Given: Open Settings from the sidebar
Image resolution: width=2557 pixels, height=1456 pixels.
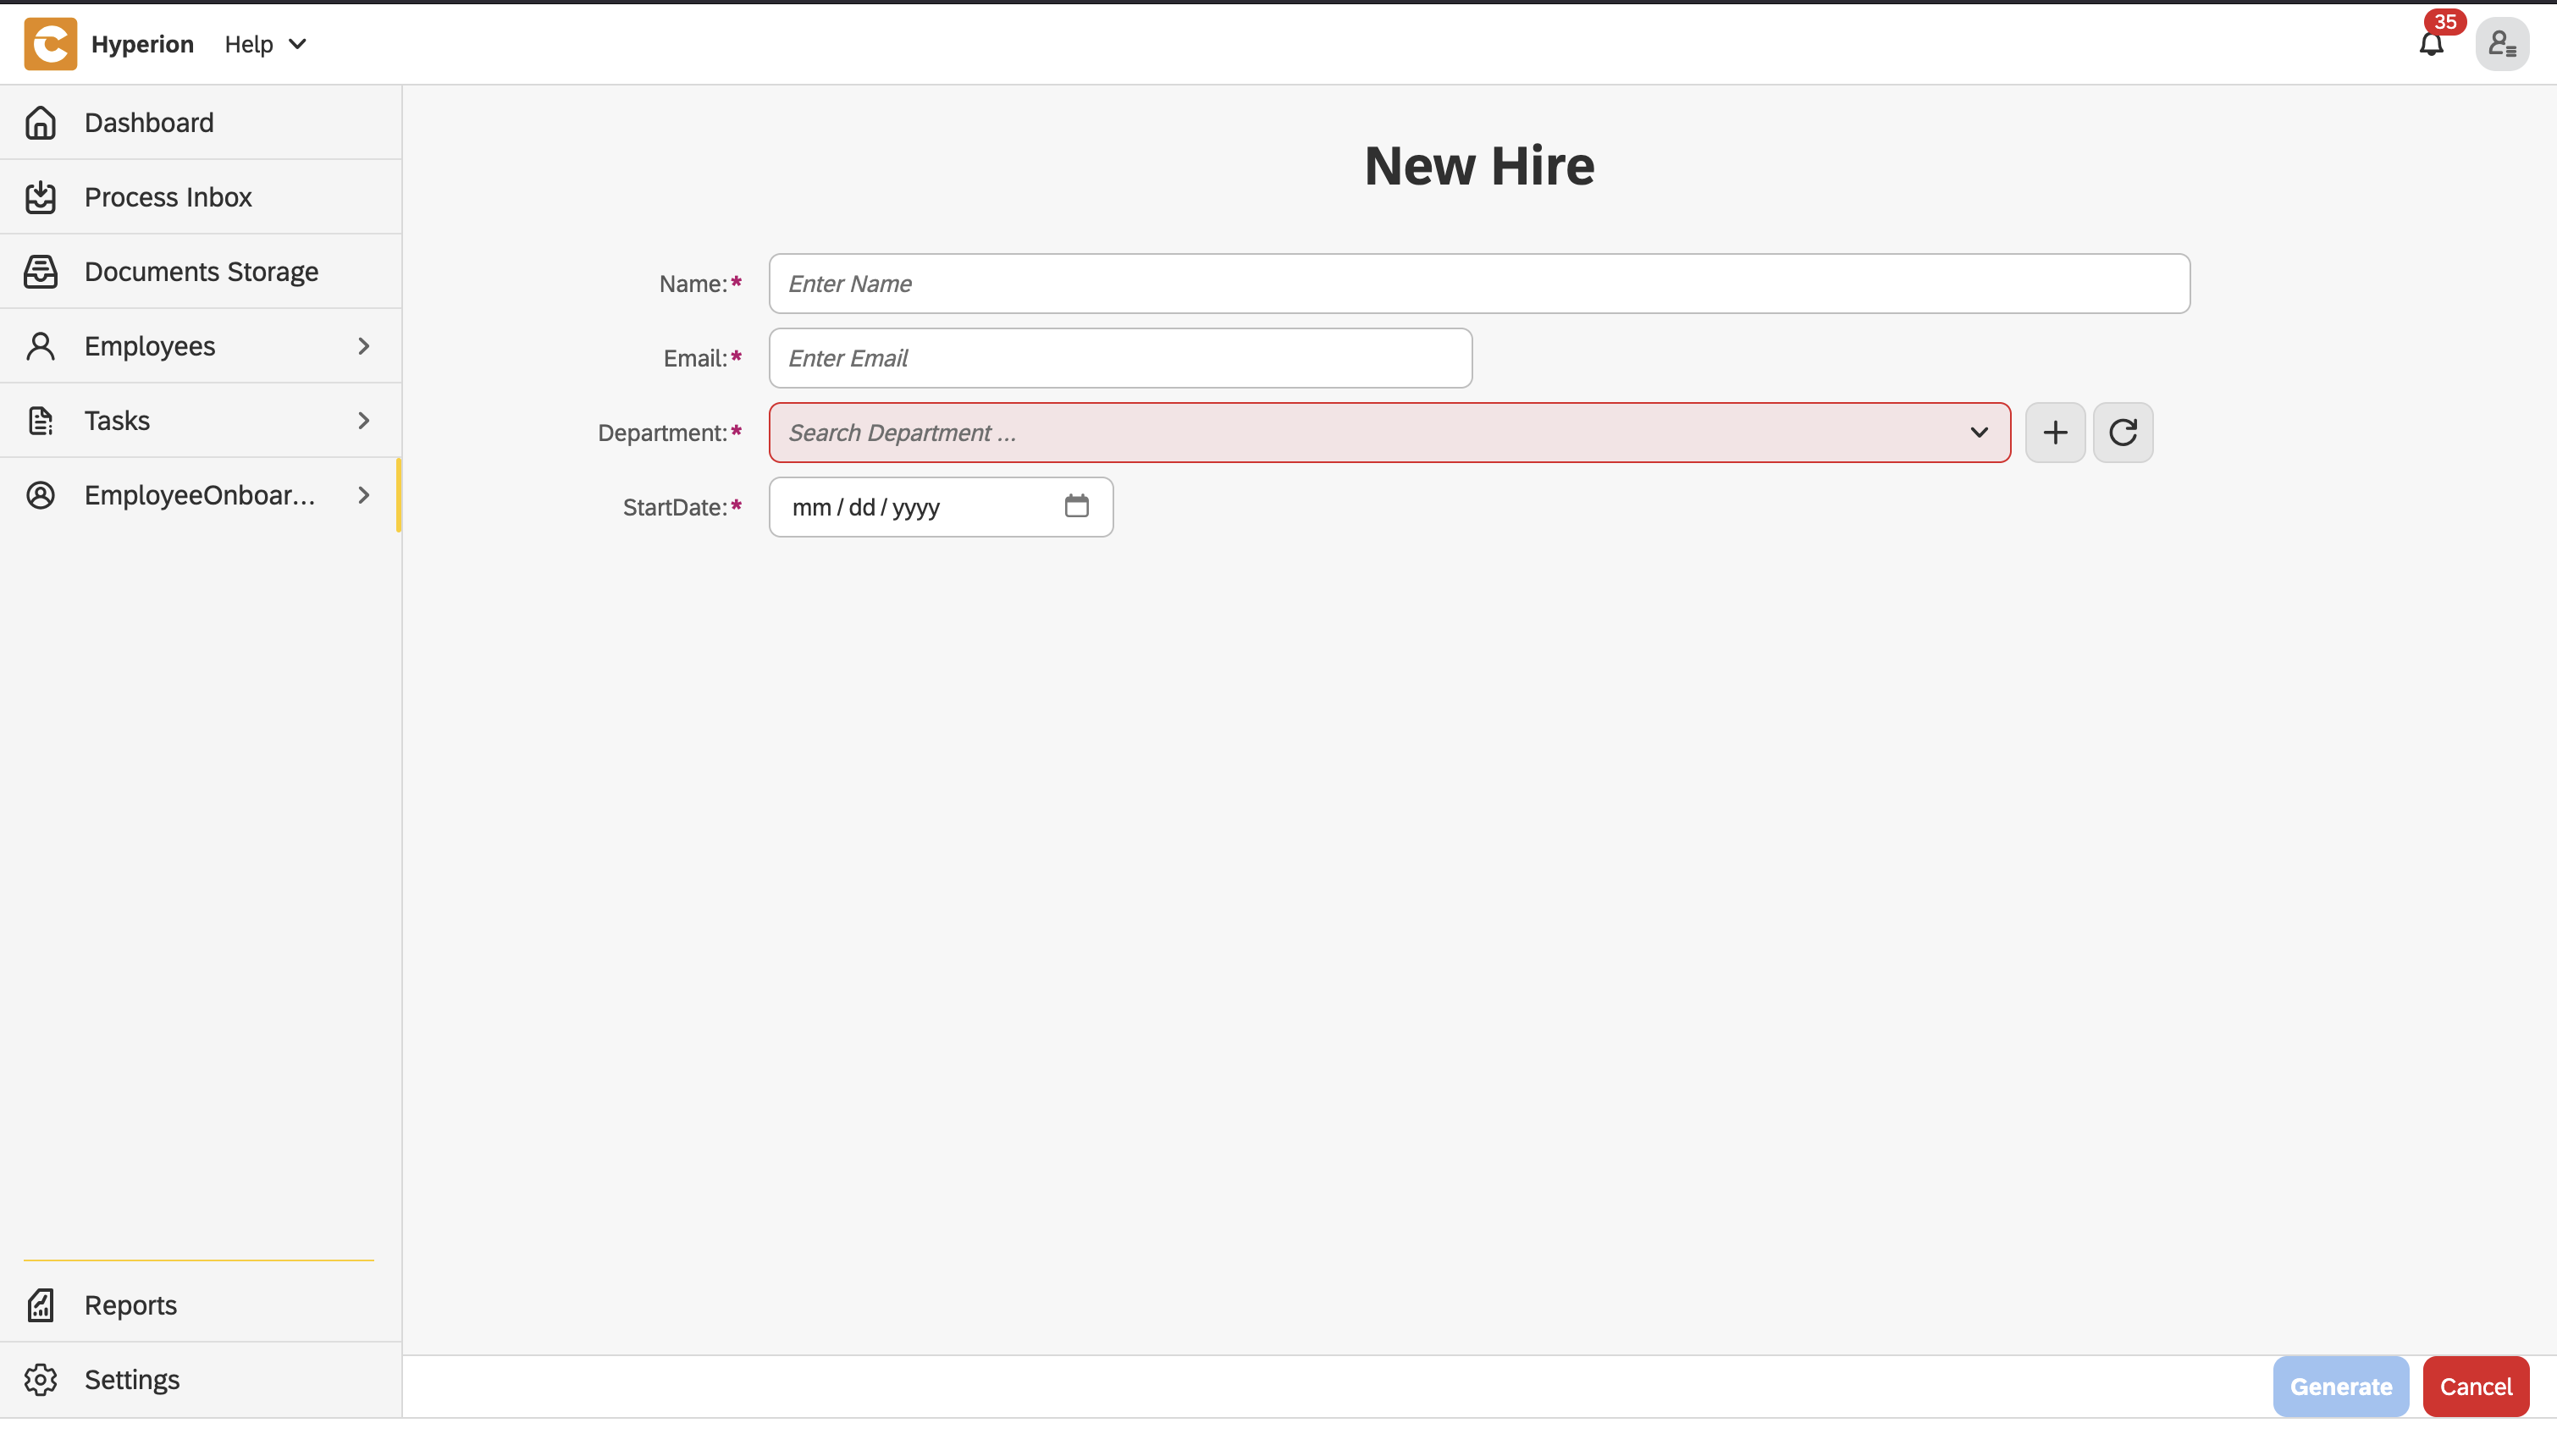Looking at the screenshot, I should point(200,1379).
